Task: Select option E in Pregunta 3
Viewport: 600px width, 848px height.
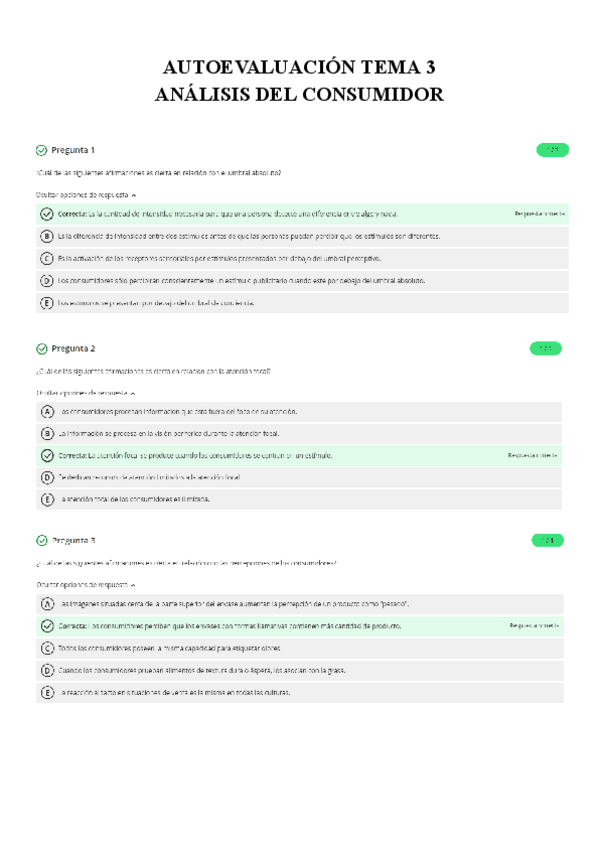Action: tap(47, 692)
